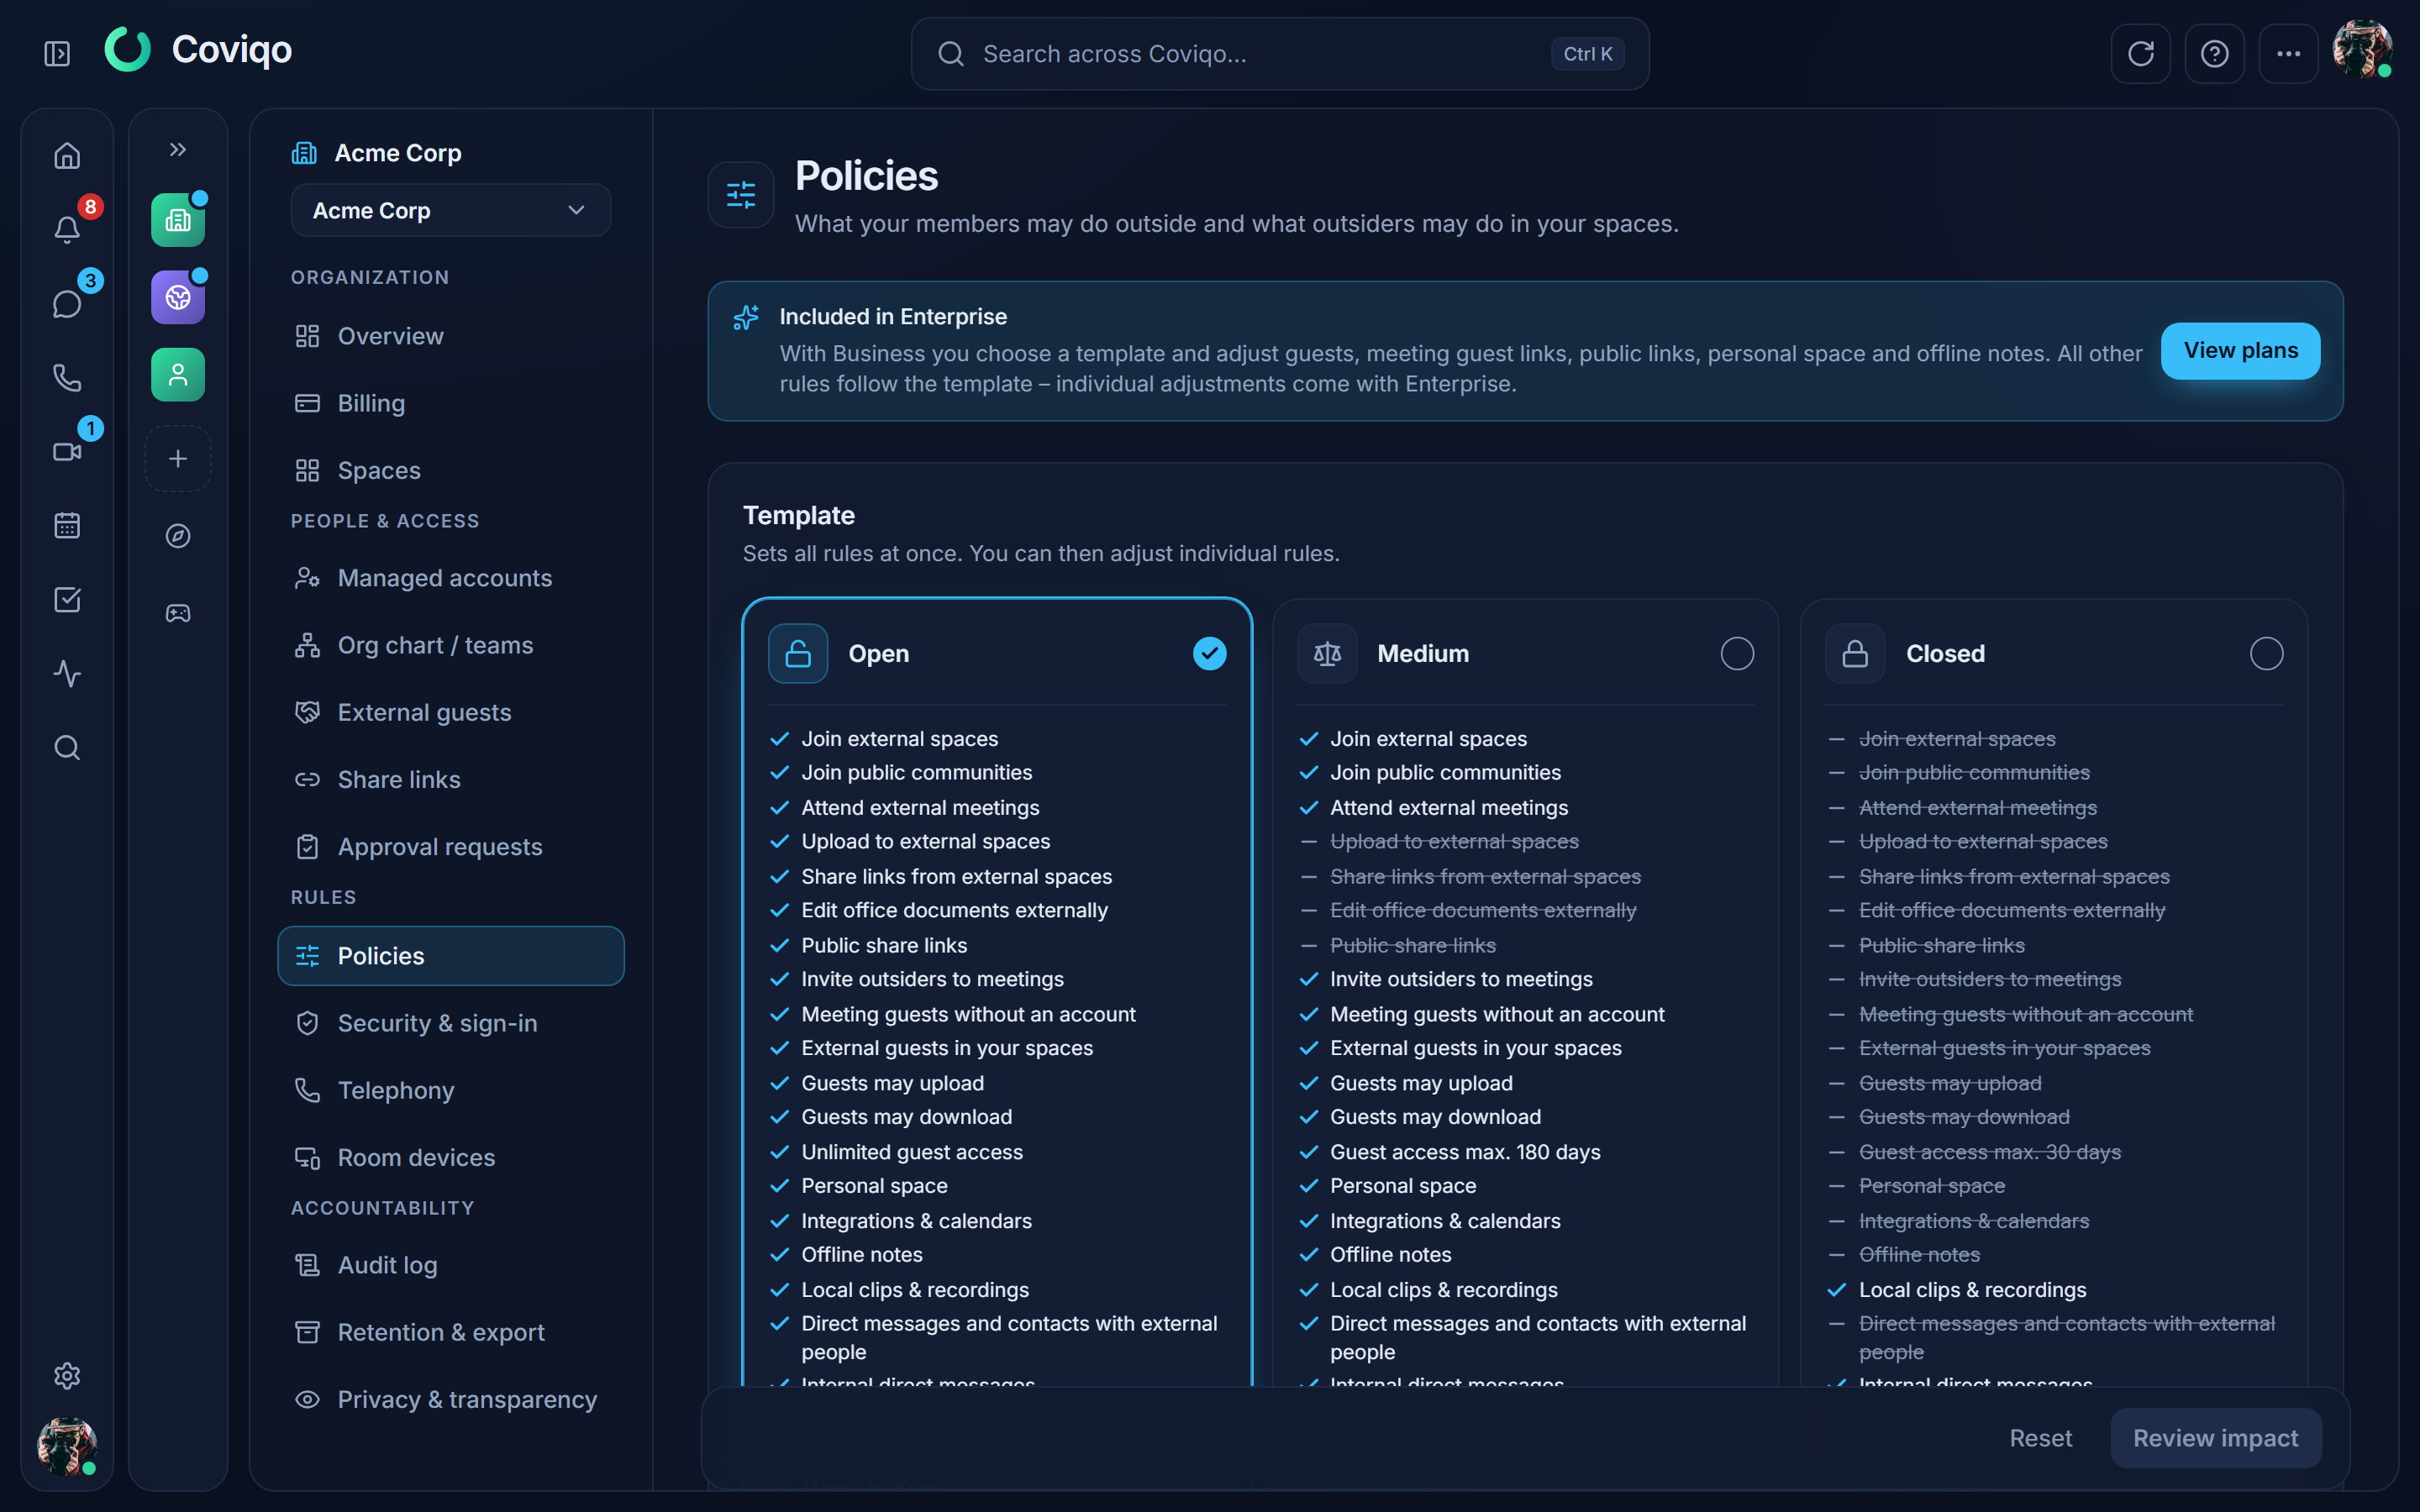Open External guests page
The image size is (2420, 1512).
(x=450, y=712)
